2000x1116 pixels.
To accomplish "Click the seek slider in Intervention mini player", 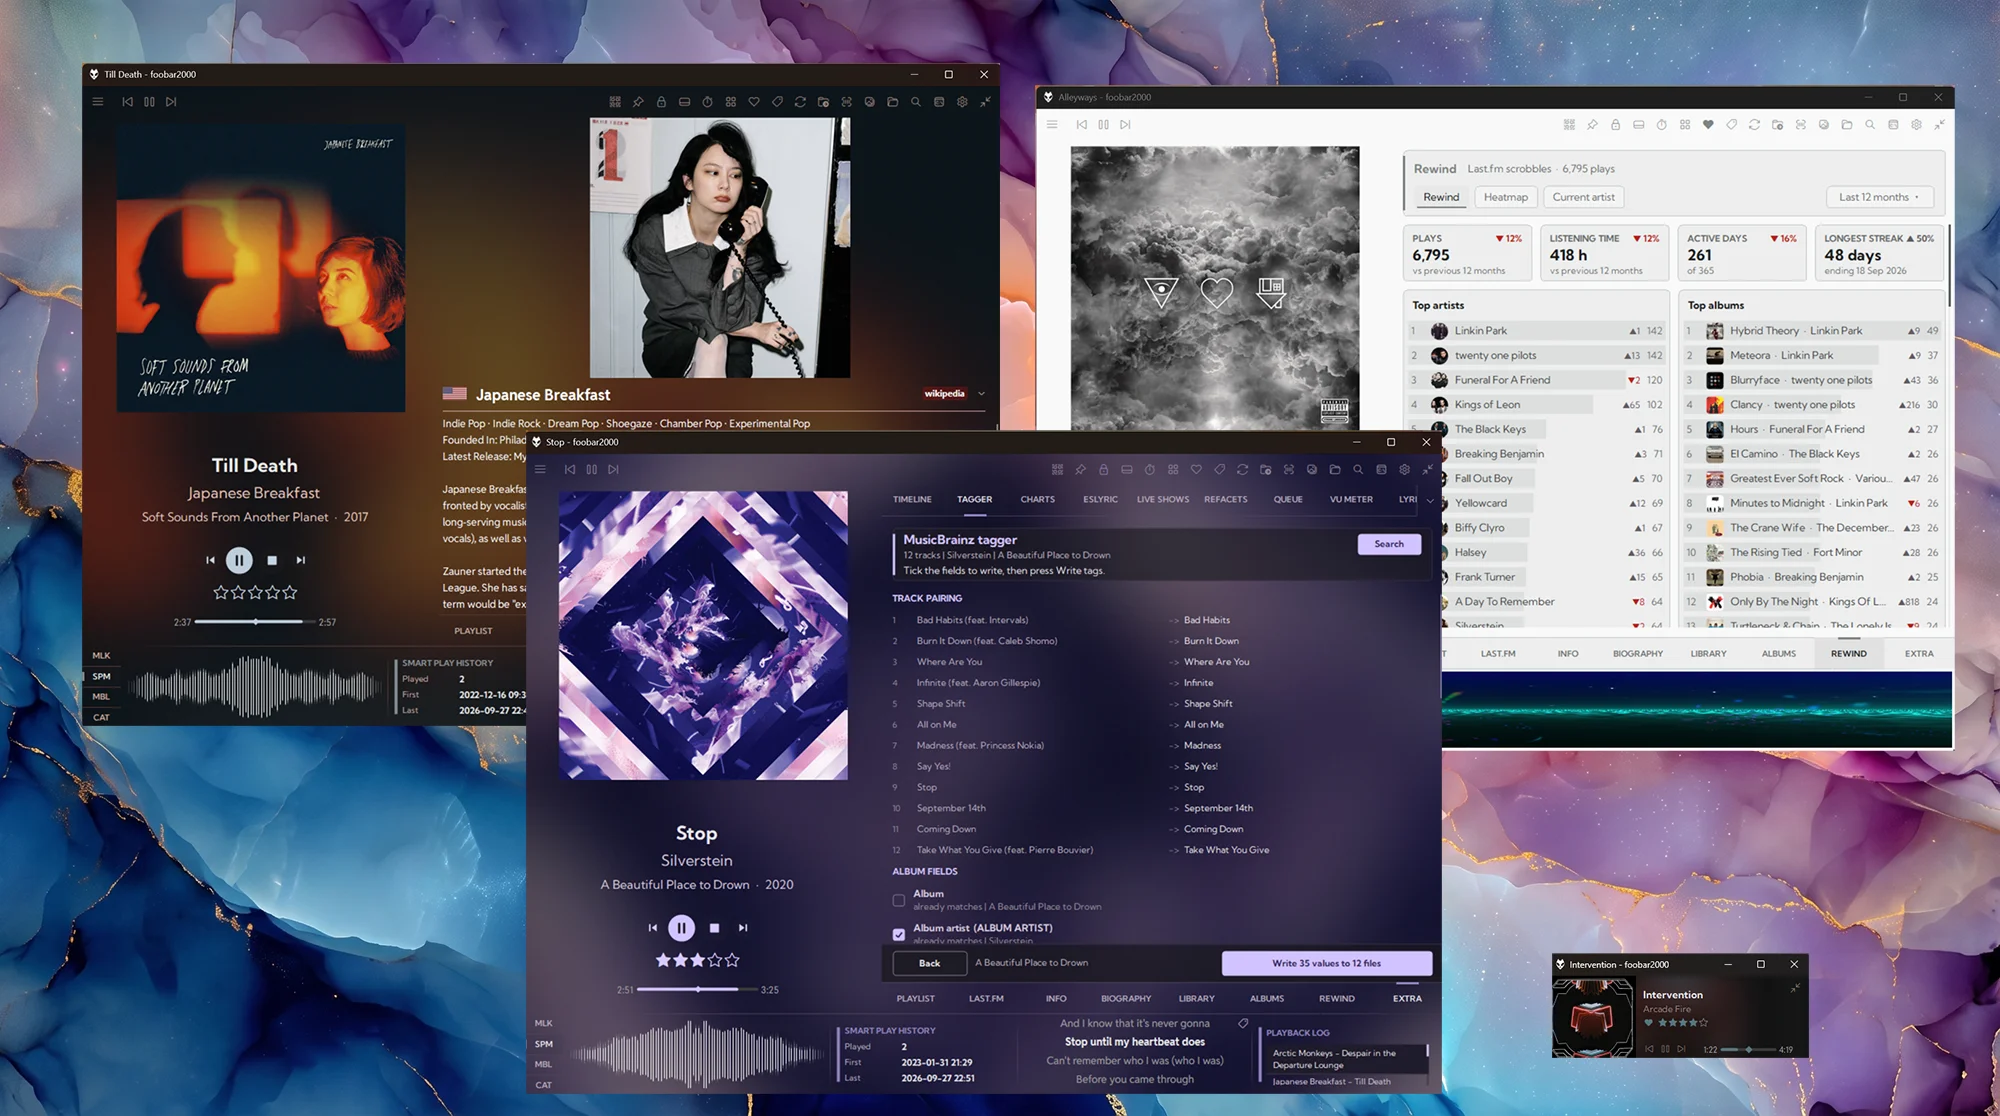I will tap(1748, 1050).
